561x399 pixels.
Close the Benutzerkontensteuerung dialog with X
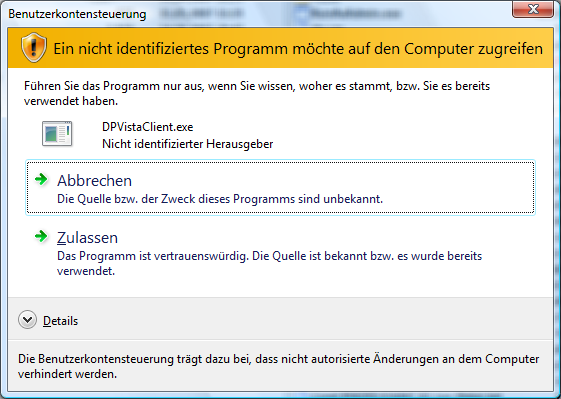[533, 9]
